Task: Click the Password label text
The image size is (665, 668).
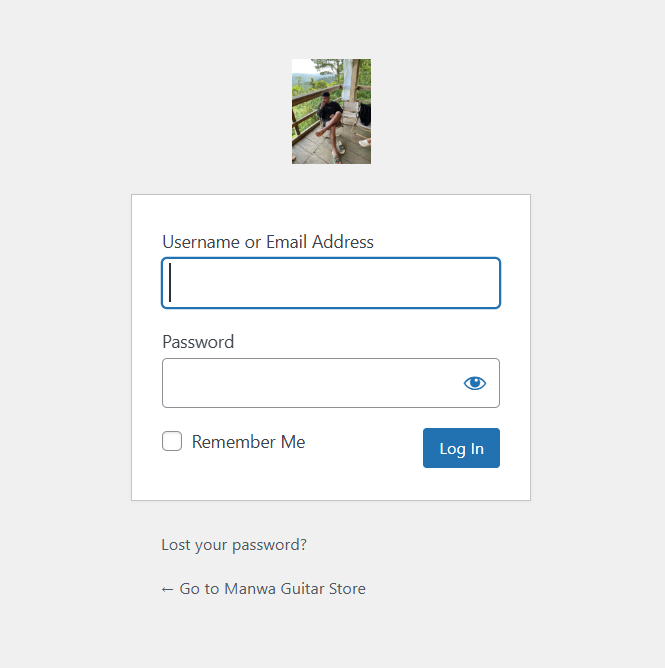Action: pos(198,342)
